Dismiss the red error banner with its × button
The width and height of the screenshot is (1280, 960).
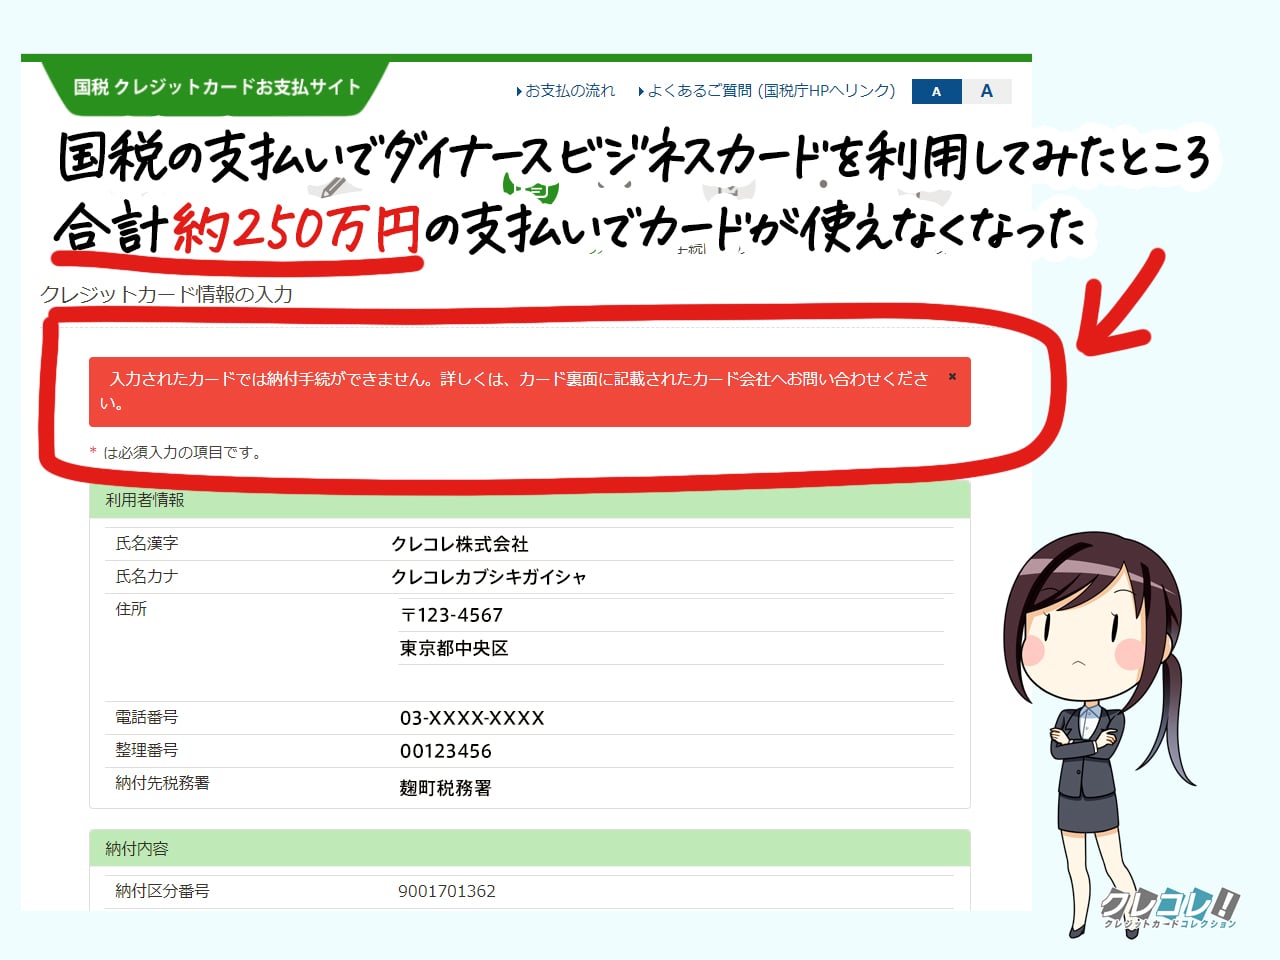[x=951, y=377]
